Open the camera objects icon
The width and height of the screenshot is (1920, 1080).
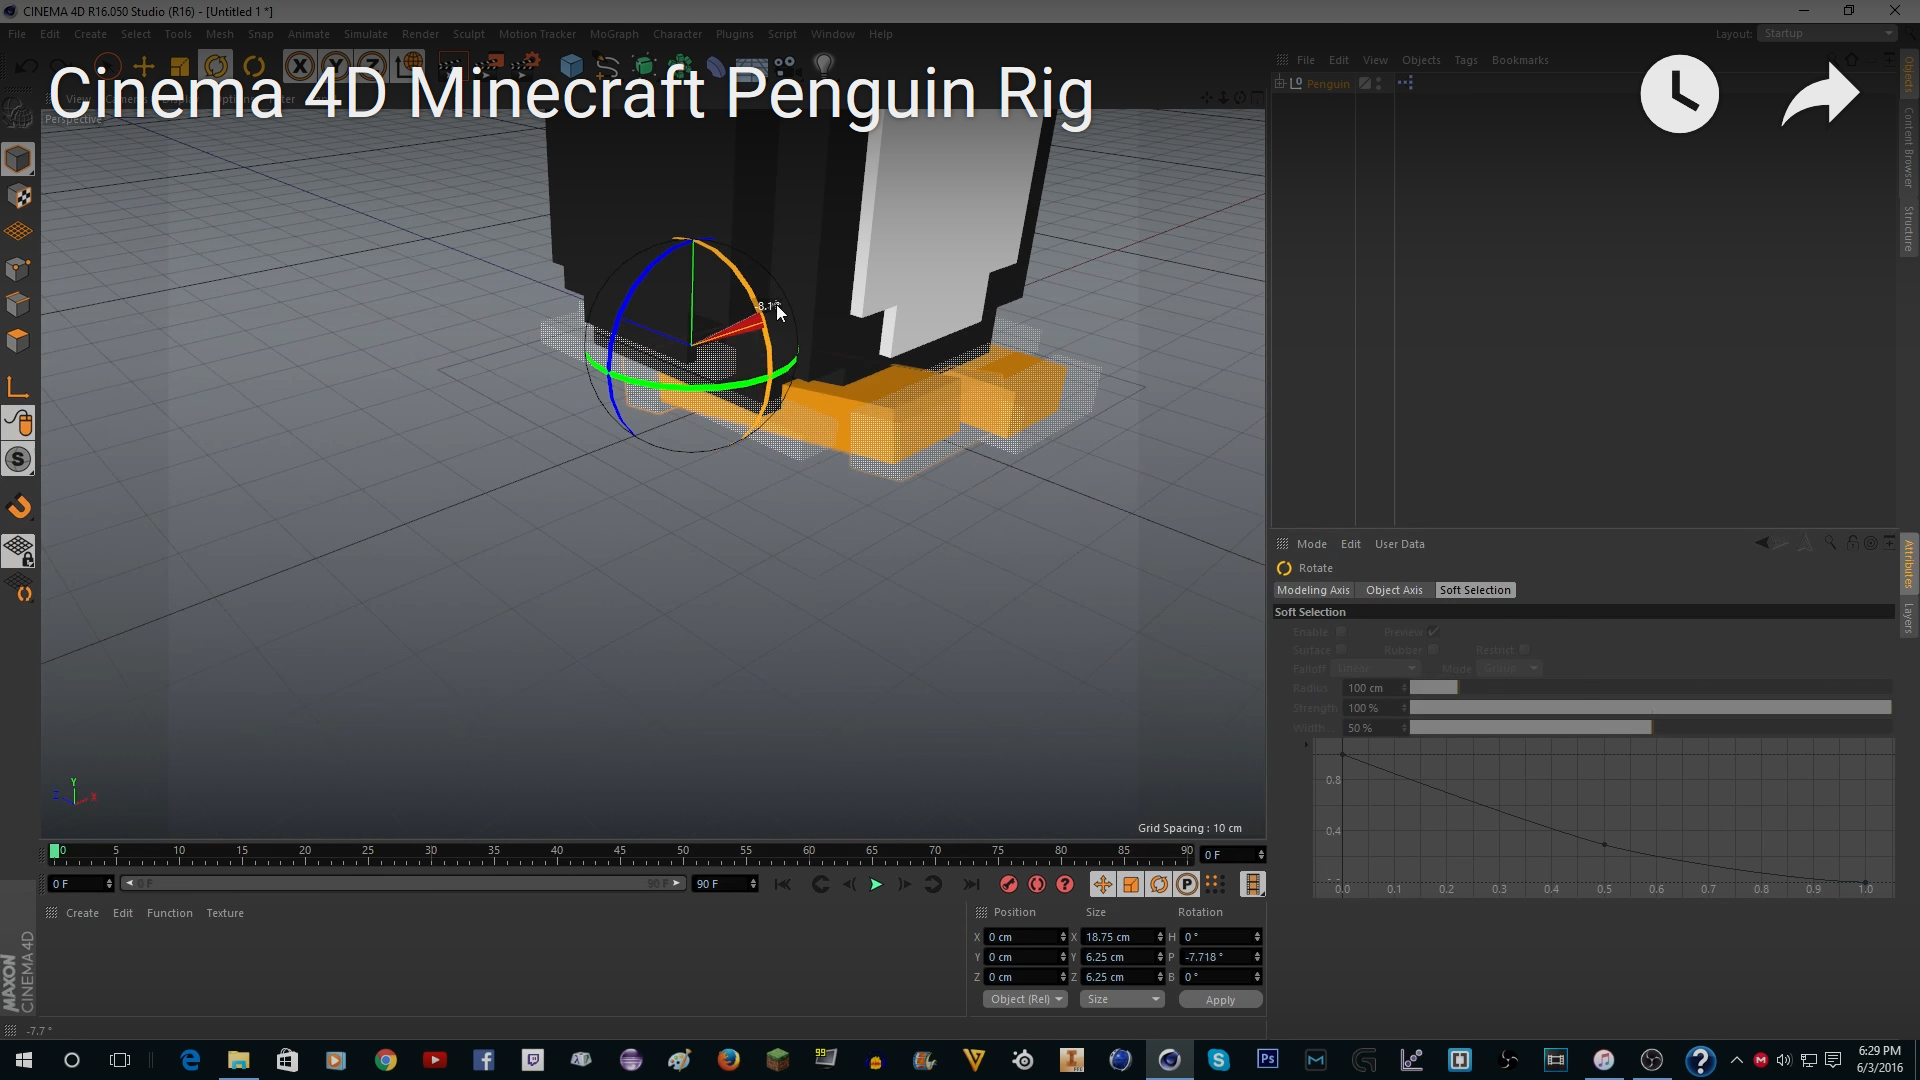785,66
